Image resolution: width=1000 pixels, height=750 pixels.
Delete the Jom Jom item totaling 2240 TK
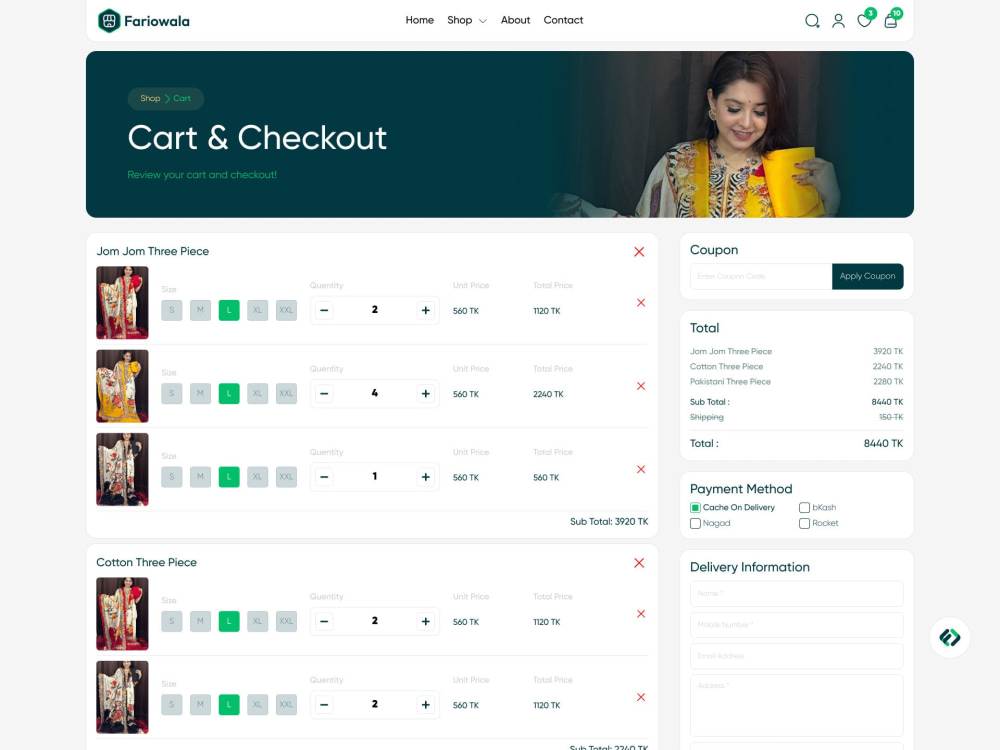click(641, 386)
